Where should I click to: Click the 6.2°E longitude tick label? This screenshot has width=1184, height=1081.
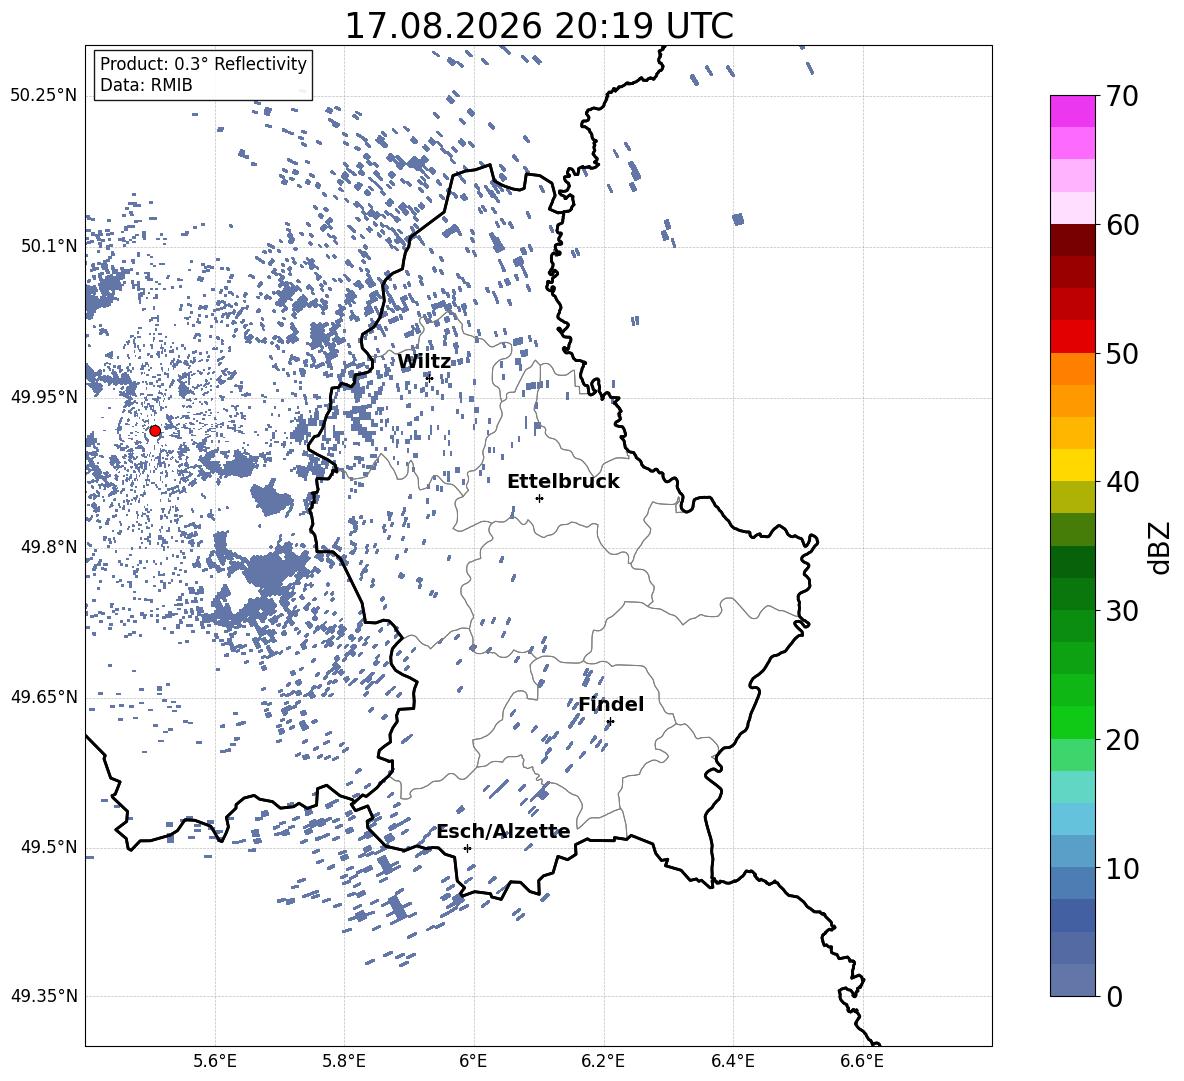point(603,1061)
